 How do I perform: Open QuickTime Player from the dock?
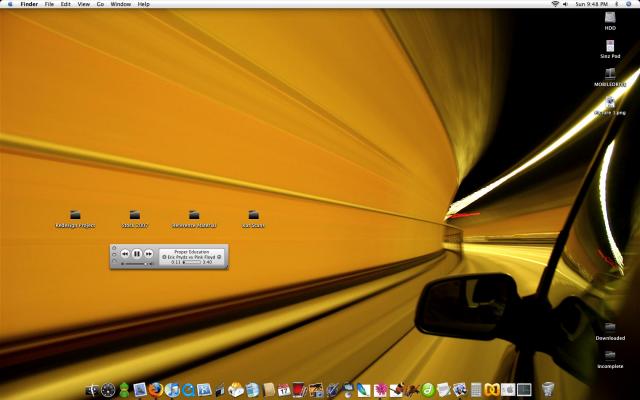click(188, 390)
